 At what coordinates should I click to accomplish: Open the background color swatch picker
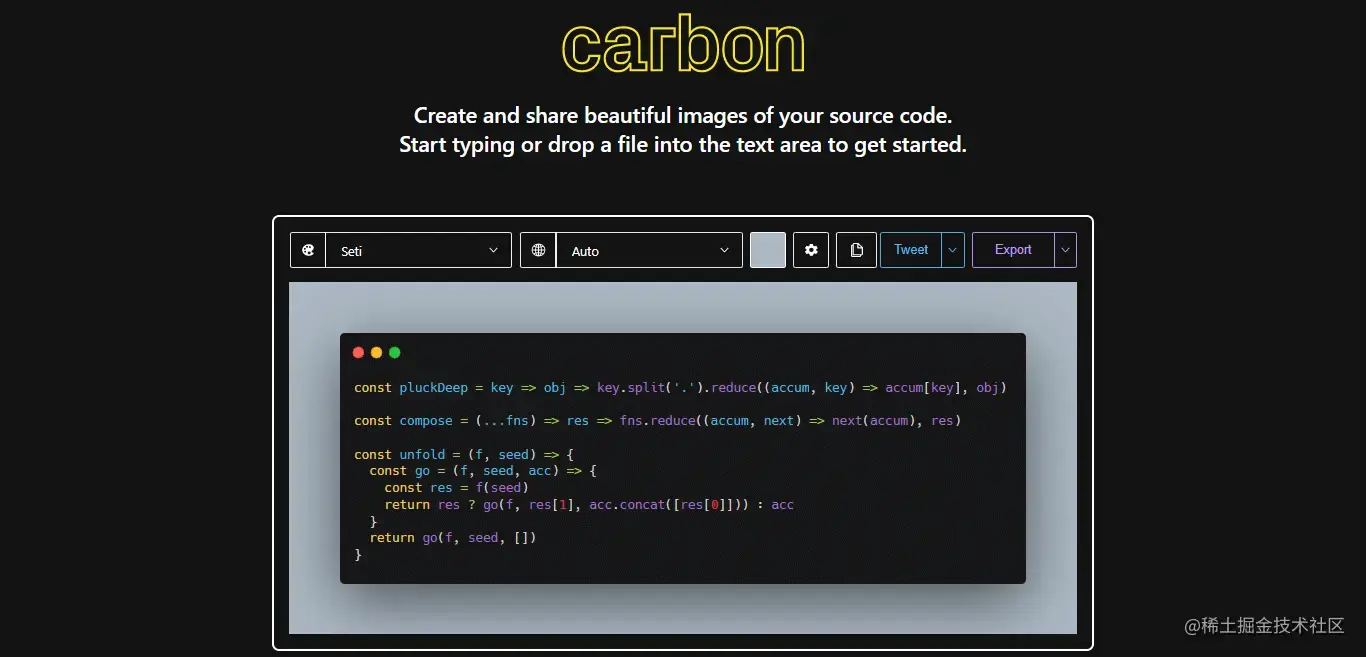click(767, 250)
